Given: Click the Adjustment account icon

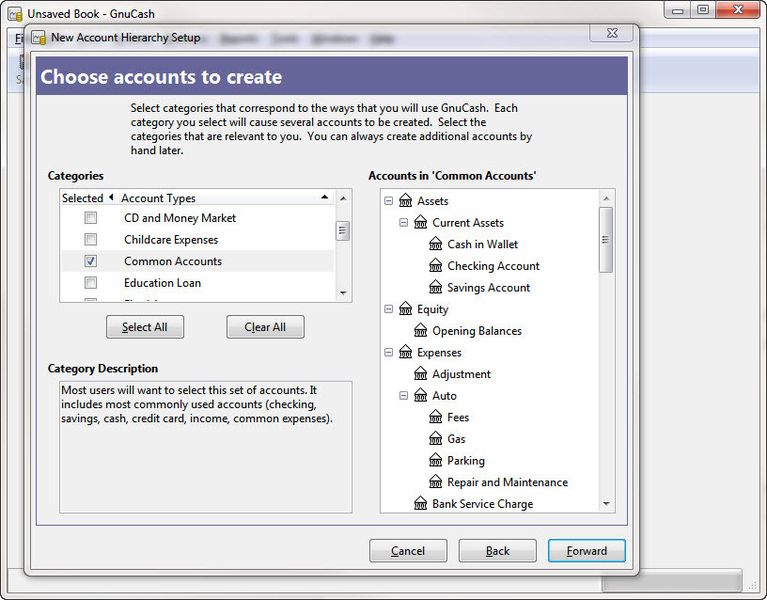Looking at the screenshot, I should 421,374.
